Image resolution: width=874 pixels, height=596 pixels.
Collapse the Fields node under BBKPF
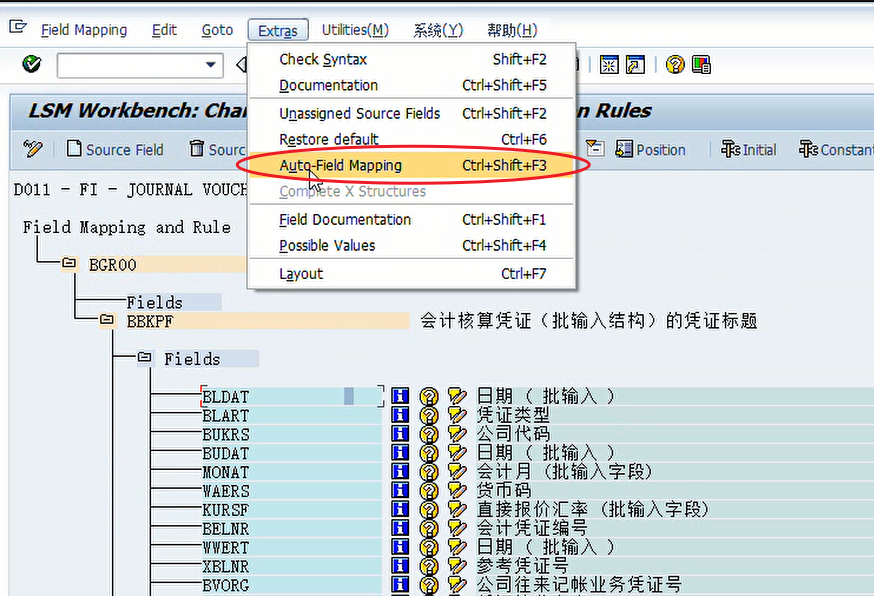(x=144, y=358)
